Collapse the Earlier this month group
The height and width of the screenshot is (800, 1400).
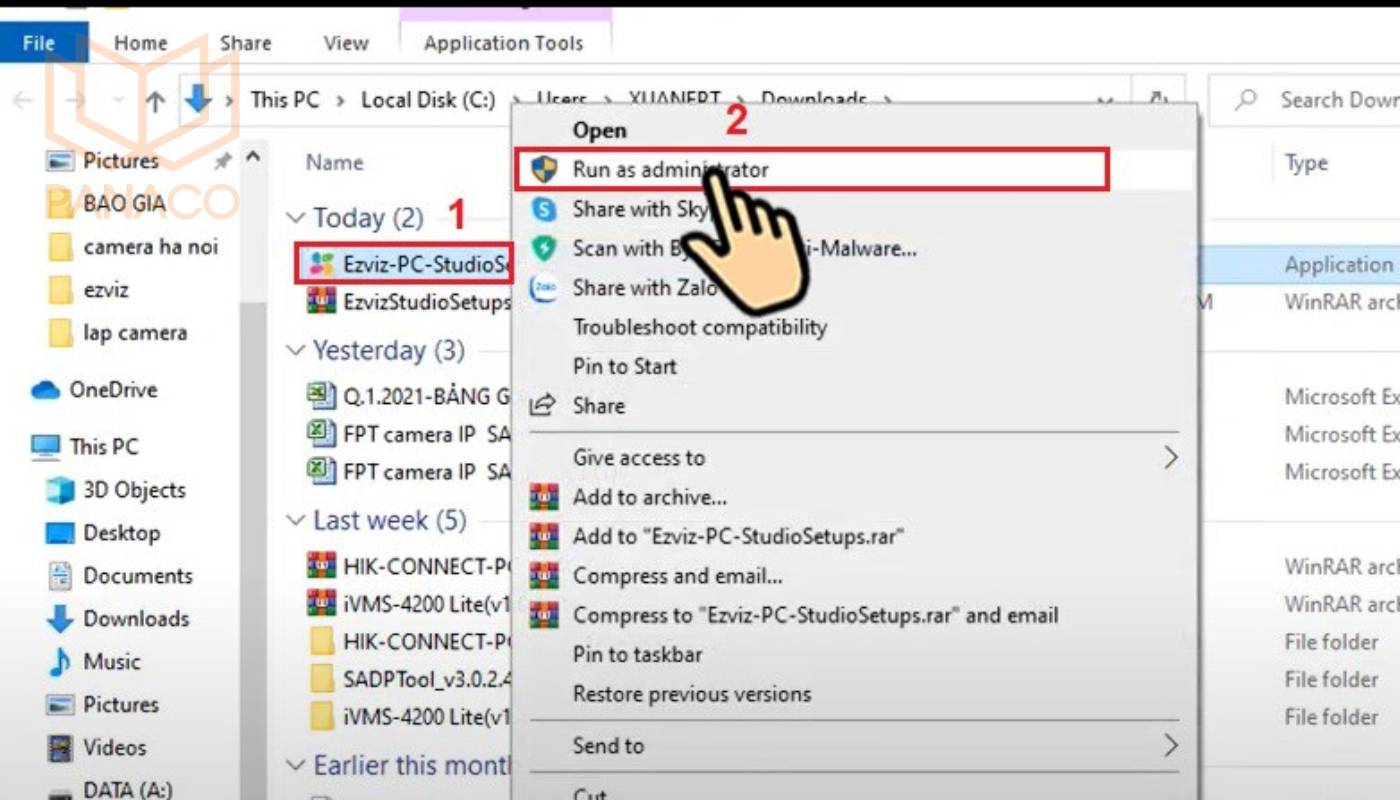tap(295, 766)
